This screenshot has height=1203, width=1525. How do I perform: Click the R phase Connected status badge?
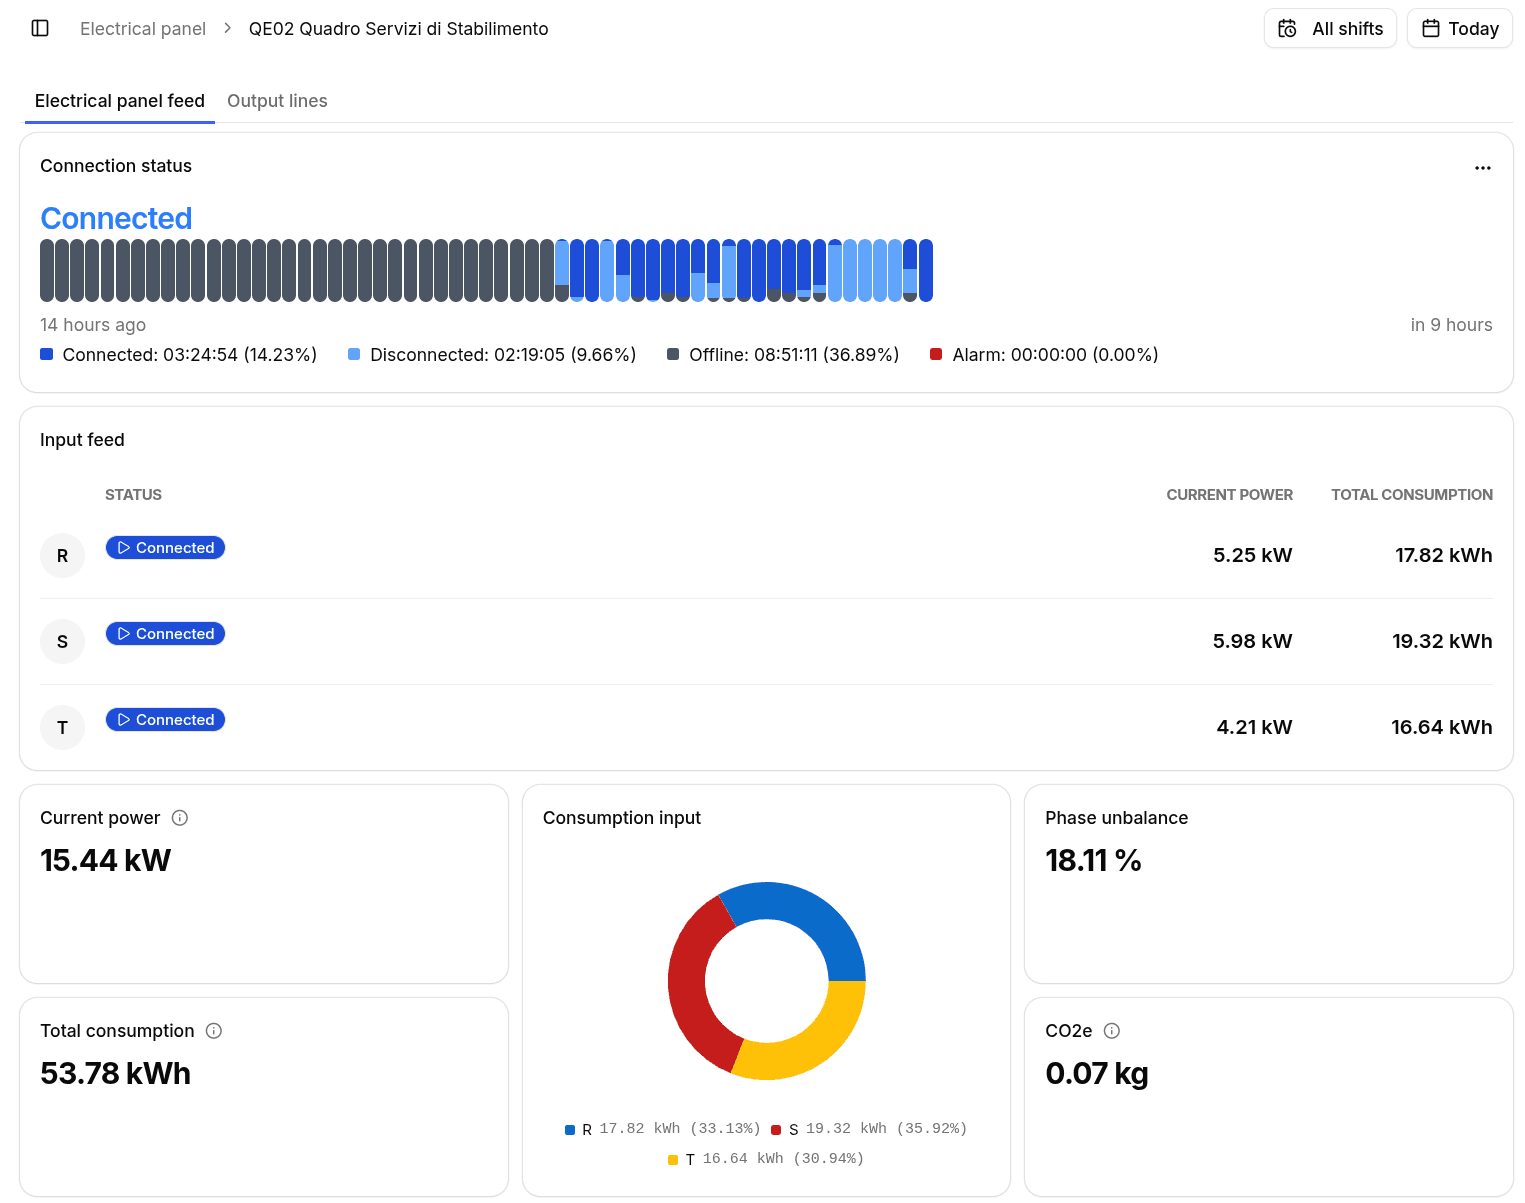tap(165, 548)
